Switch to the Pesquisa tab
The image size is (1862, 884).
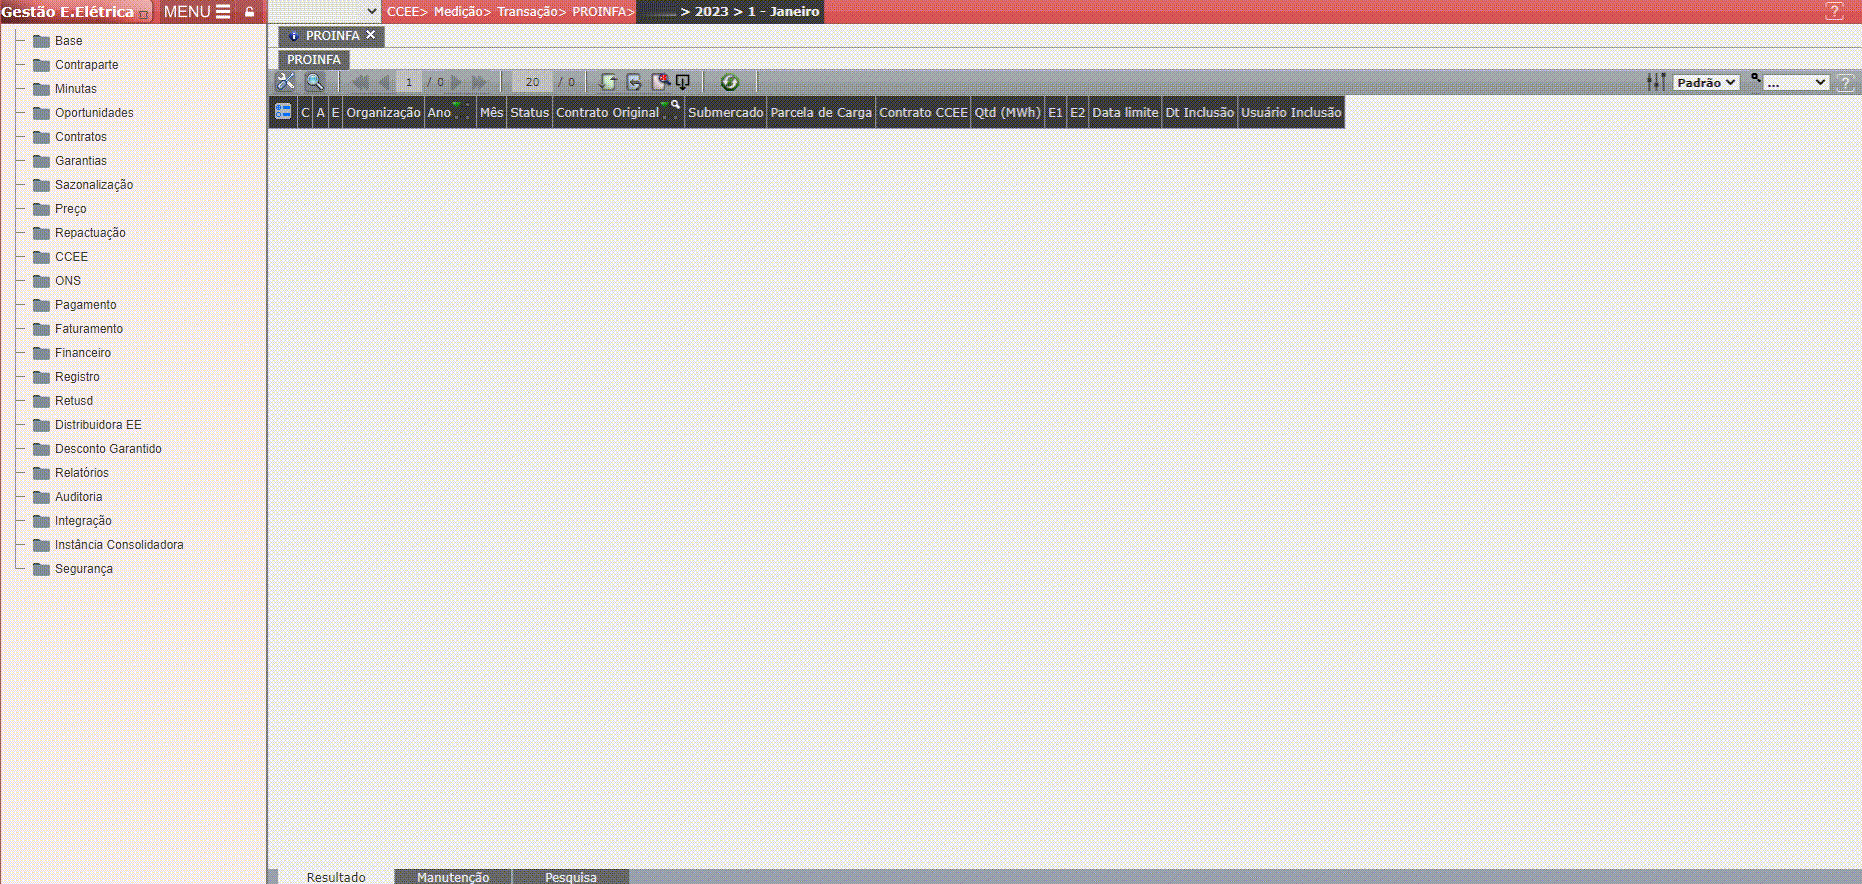(x=570, y=877)
